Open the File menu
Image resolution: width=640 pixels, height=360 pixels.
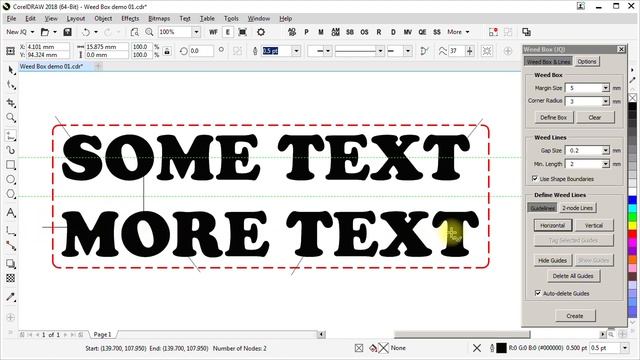click(11, 18)
